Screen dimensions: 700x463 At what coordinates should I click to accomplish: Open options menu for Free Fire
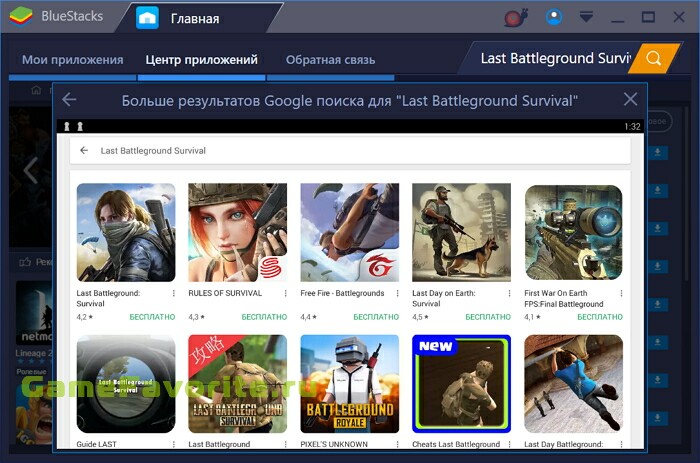click(x=397, y=293)
